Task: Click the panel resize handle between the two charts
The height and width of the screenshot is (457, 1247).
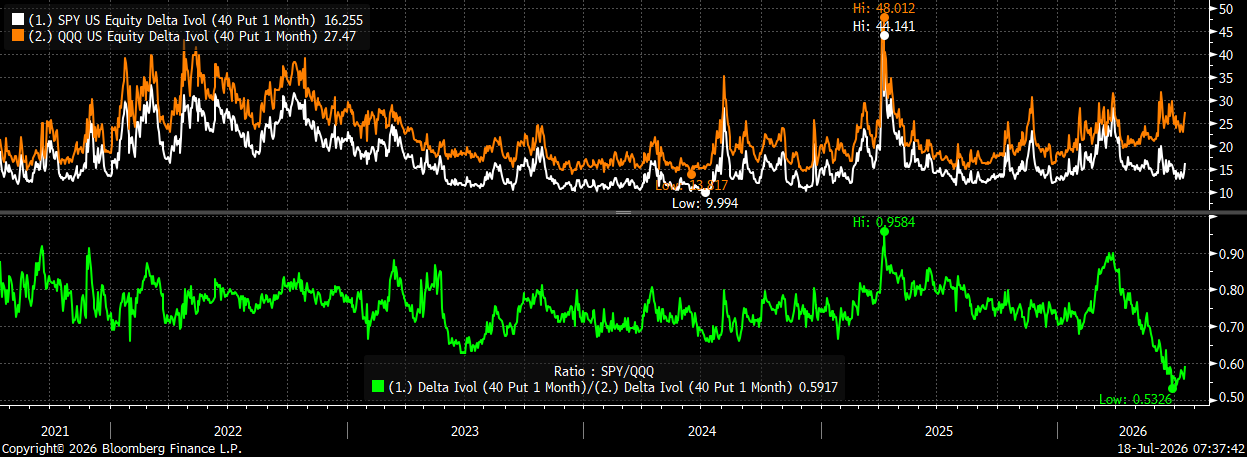Action: 623,213
